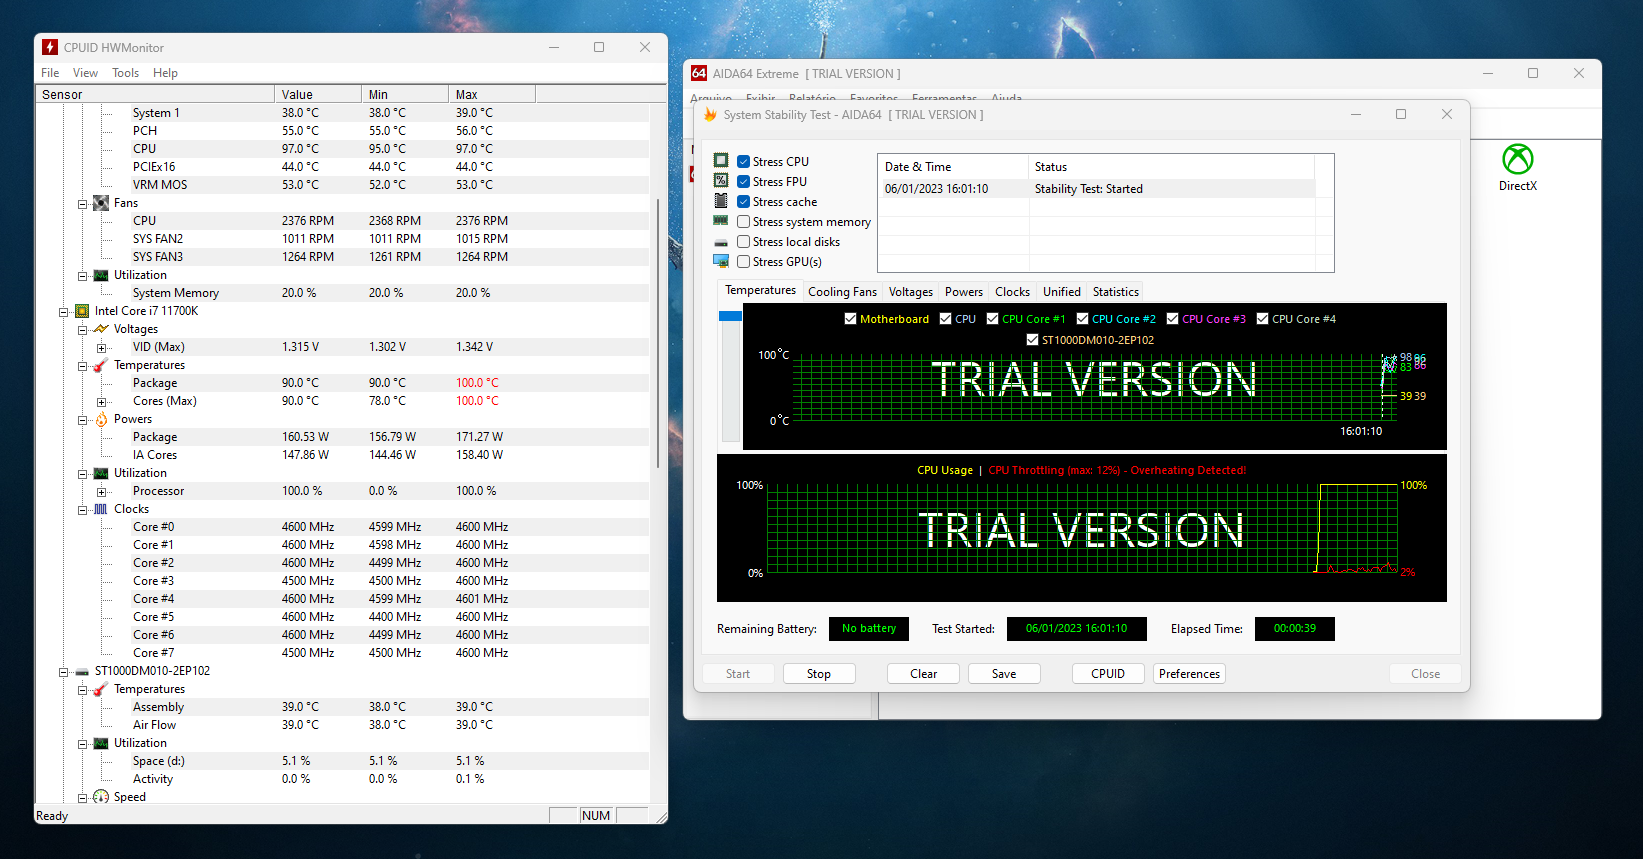
Task: Uncheck Stress cache checkbox
Action: [744, 201]
